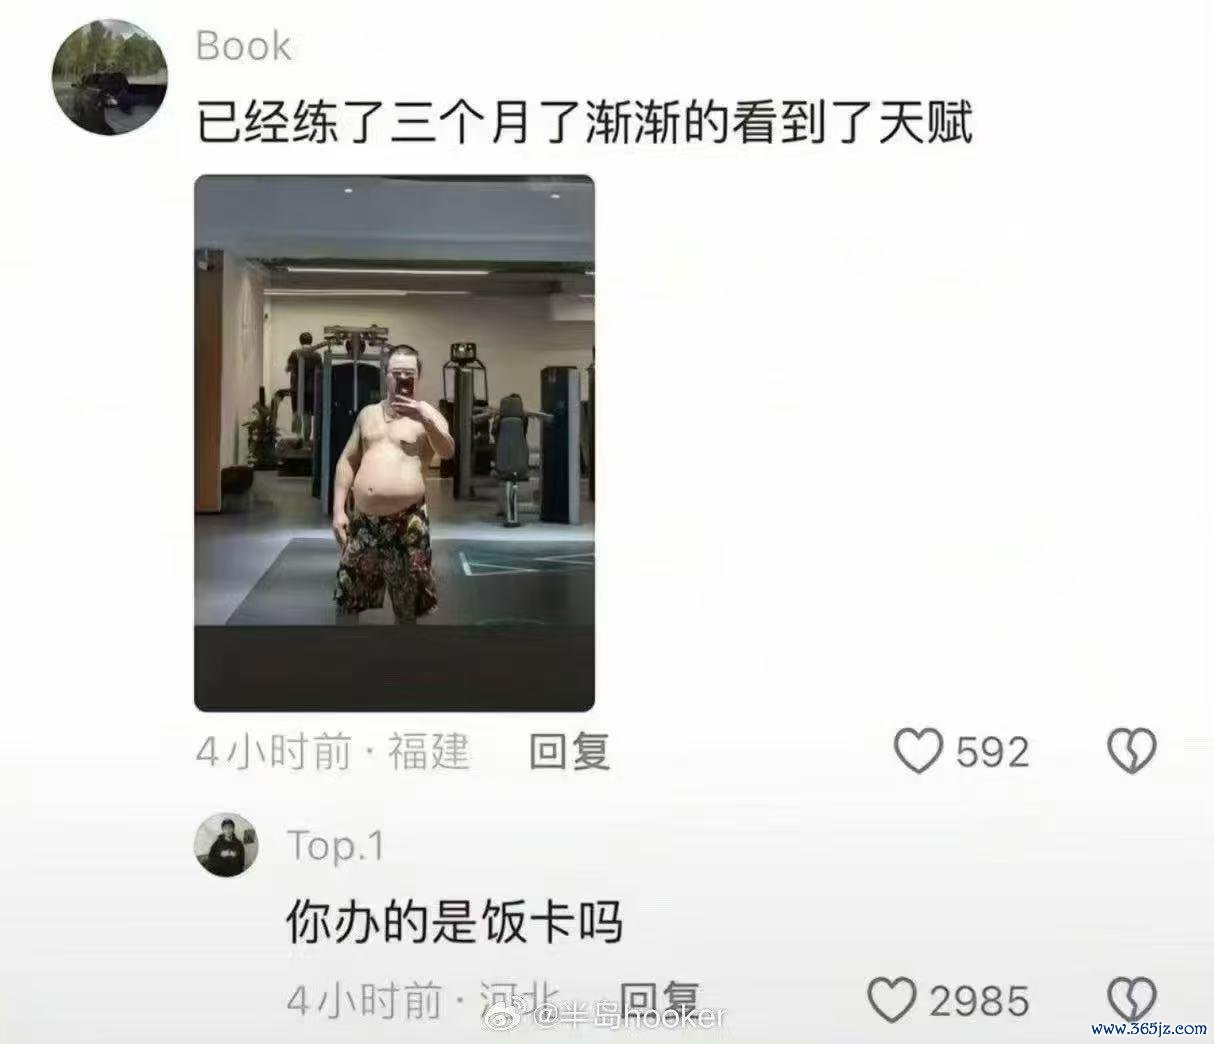Dislike Top.1's reply via broken heart icon
The image size is (1214, 1044).
click(x=1132, y=1000)
